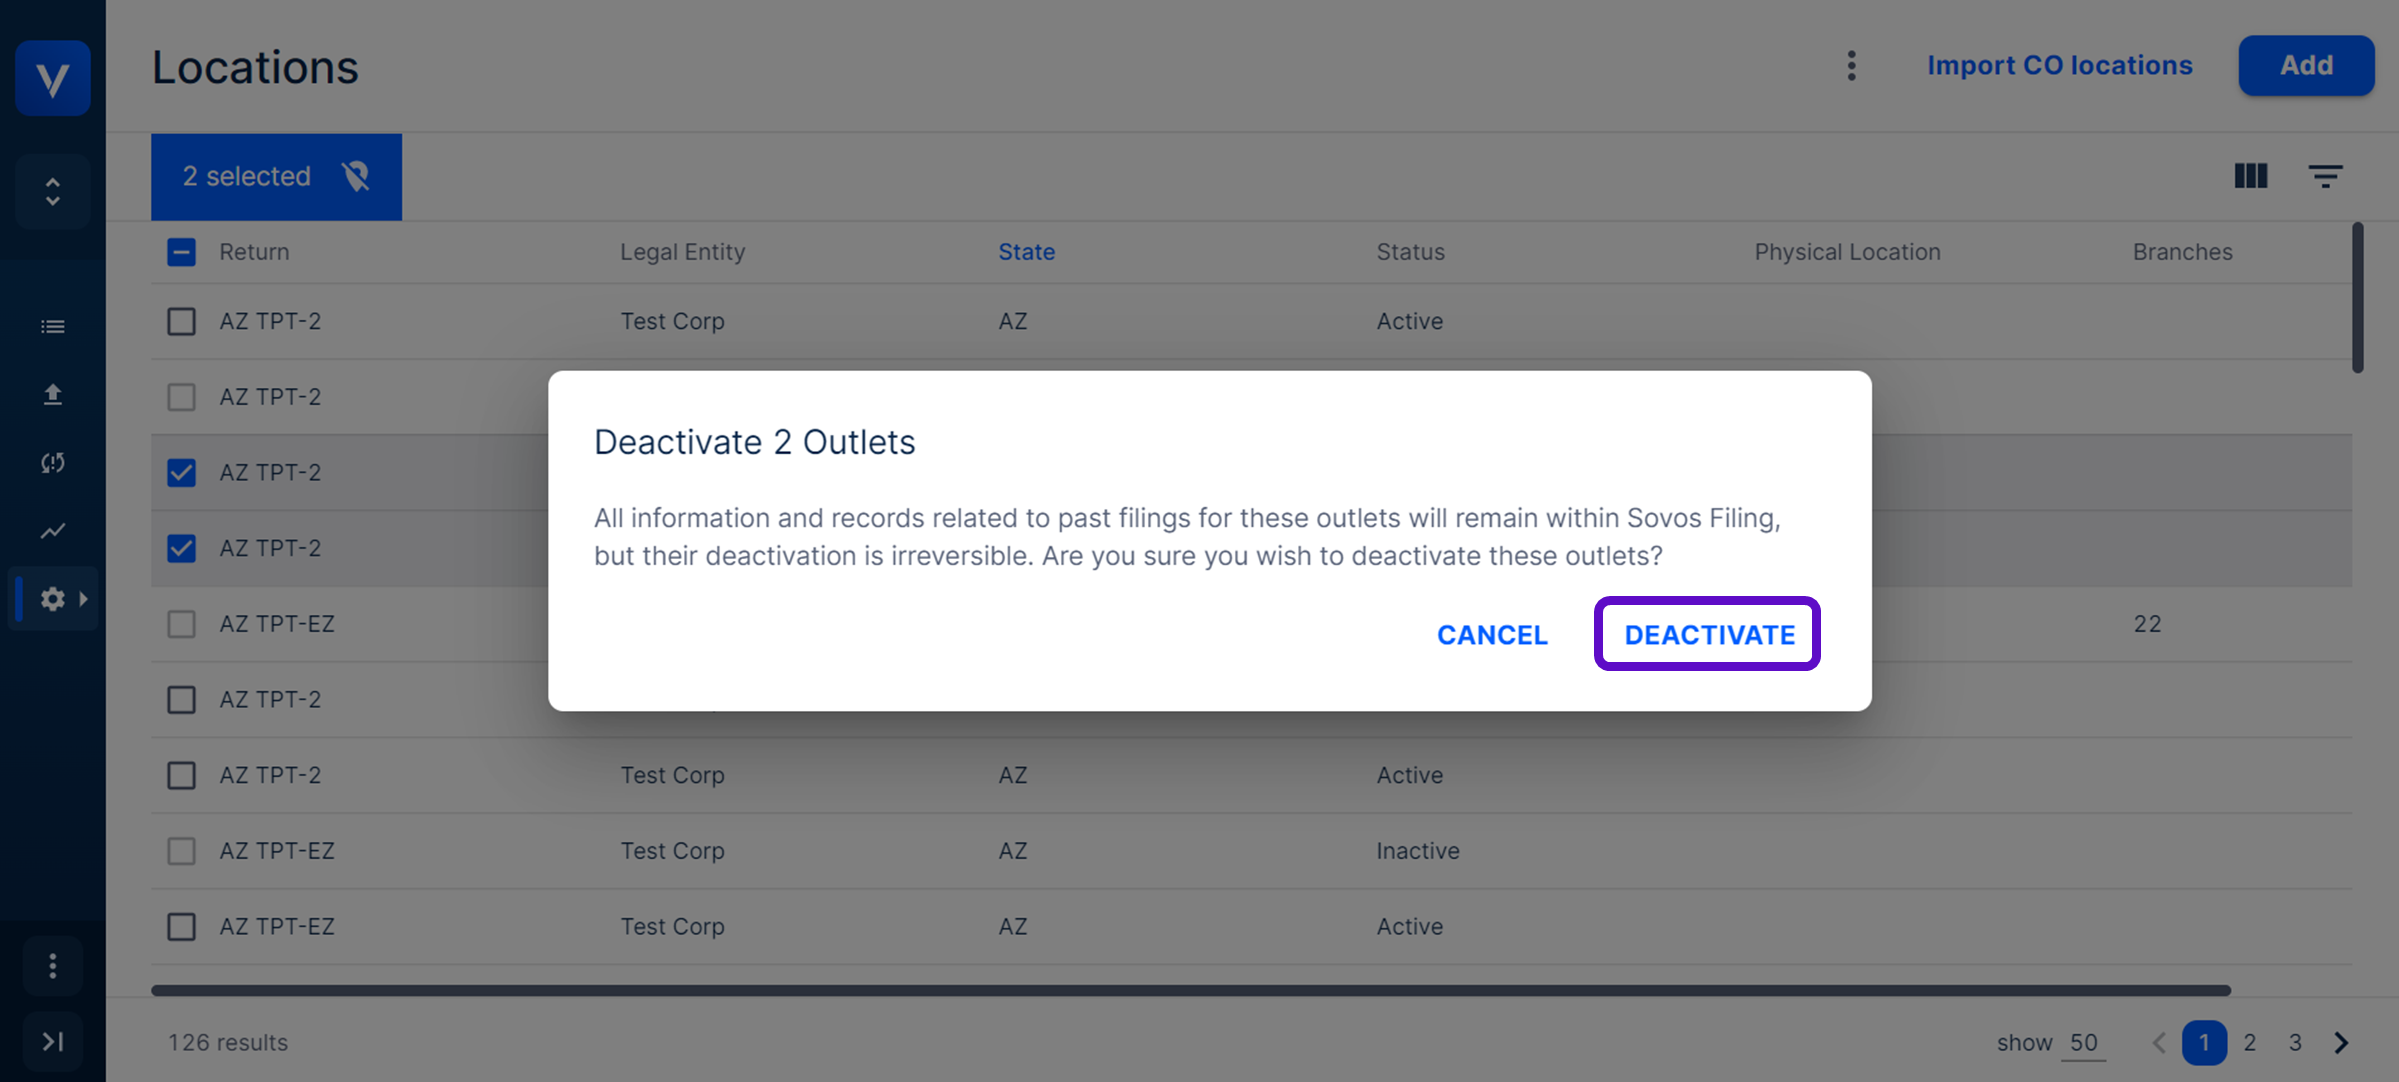Open the three-dot menu beside Import
The image size is (2399, 1082).
[1851, 66]
